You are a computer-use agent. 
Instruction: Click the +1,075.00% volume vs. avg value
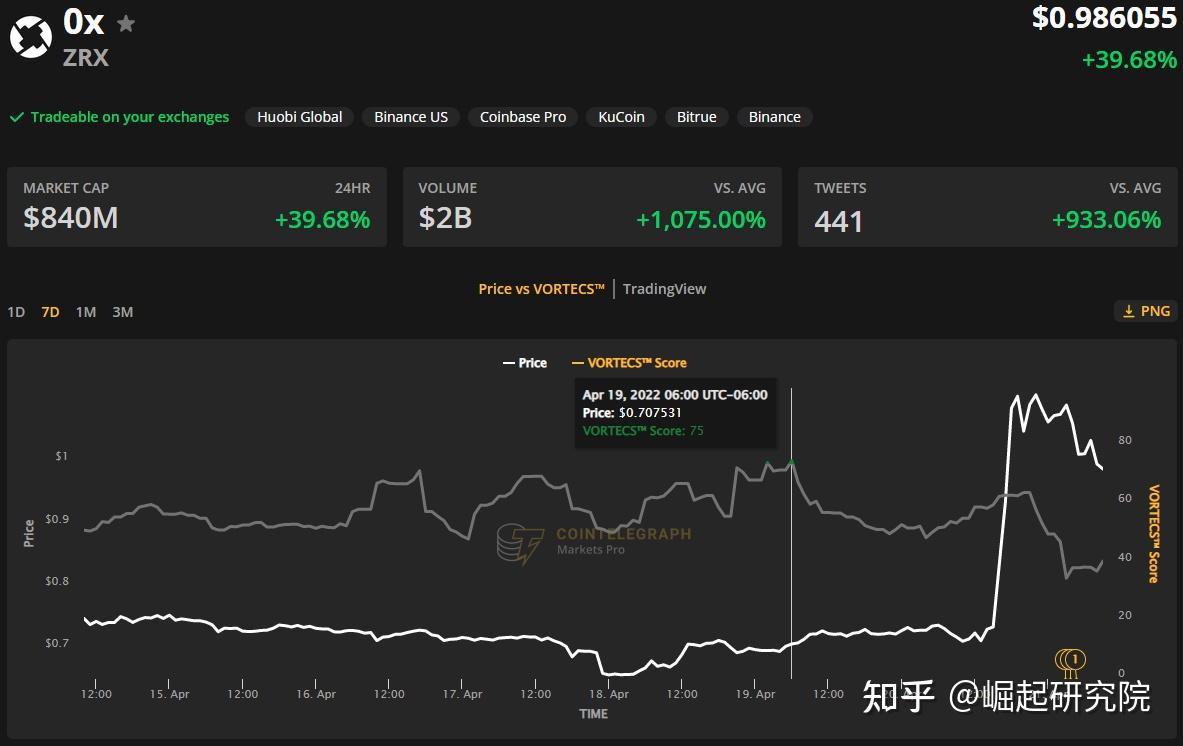[x=701, y=220]
